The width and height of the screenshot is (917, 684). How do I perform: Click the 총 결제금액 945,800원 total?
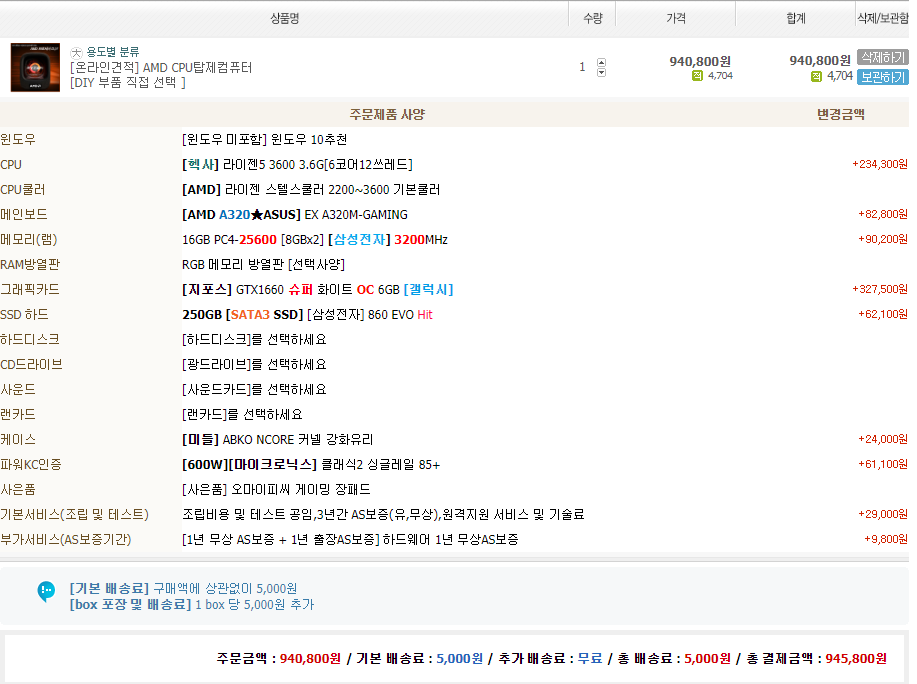coord(856,658)
